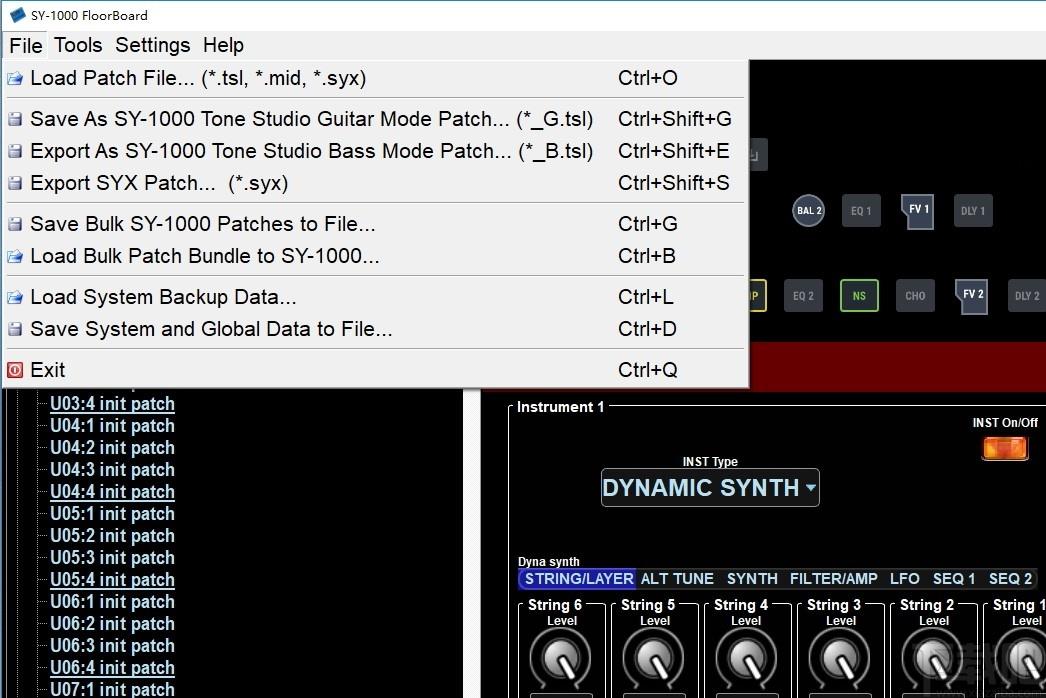The width and height of the screenshot is (1046, 698).
Task: Select patch U07:1 init patch
Action: point(112,689)
